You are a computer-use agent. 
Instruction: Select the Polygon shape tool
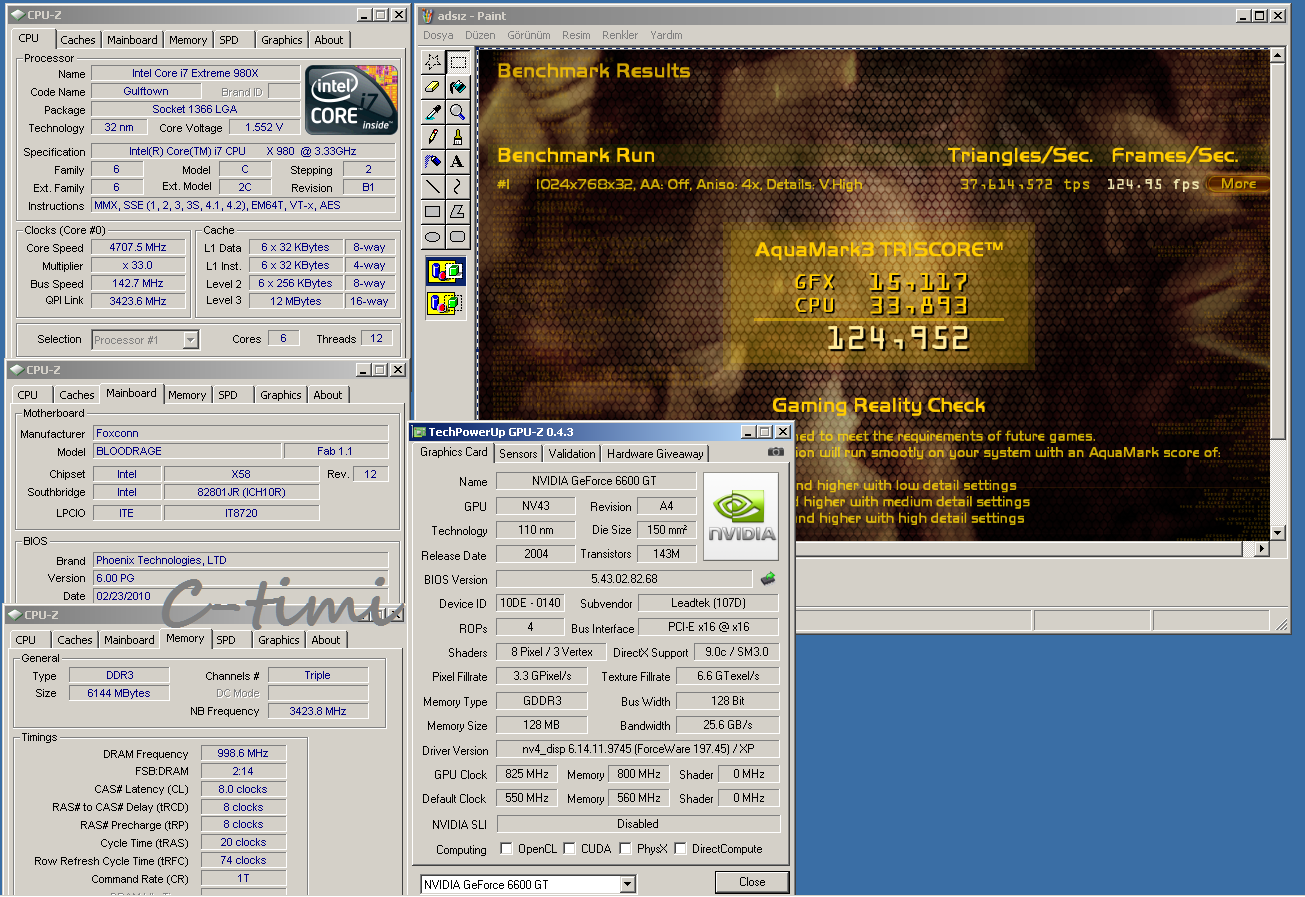click(x=457, y=211)
